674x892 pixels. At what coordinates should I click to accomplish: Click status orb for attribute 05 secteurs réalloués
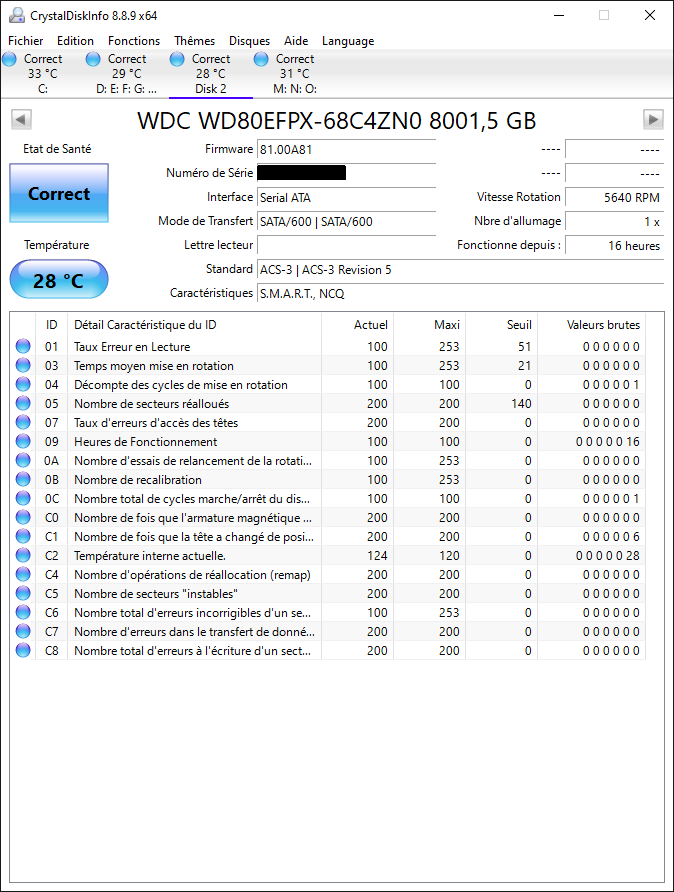coord(23,403)
